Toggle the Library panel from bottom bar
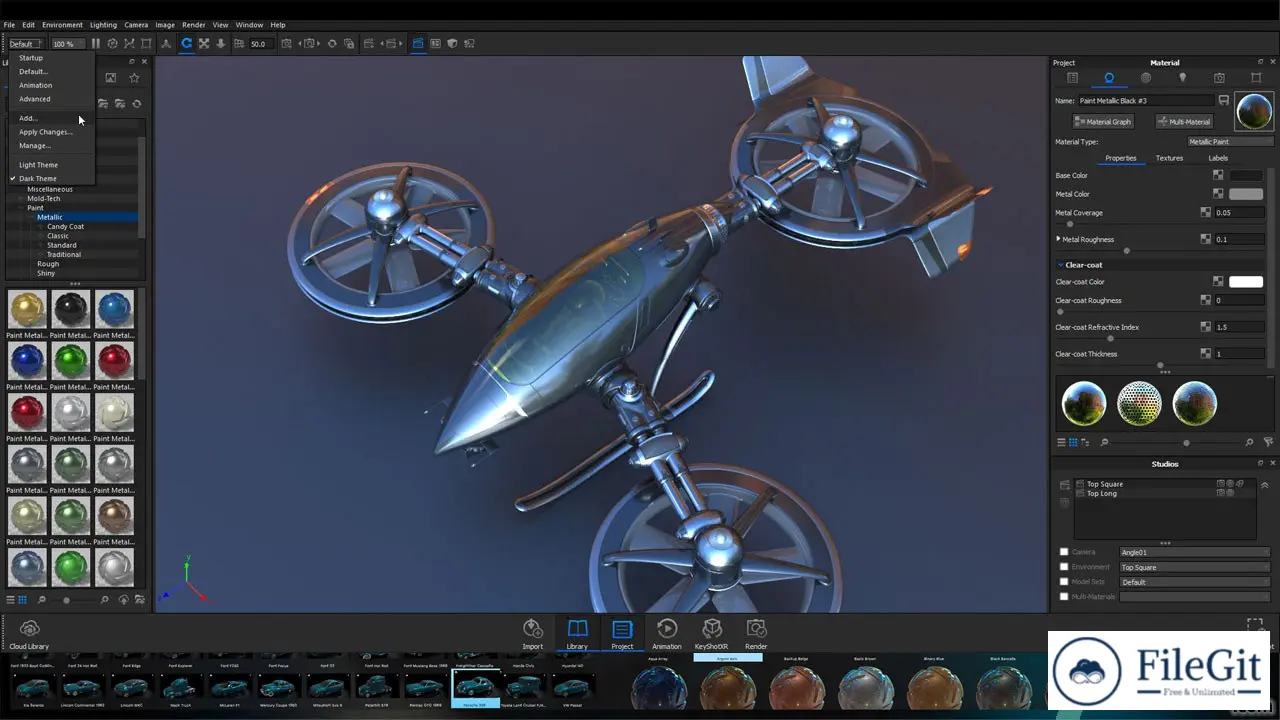 [577, 634]
